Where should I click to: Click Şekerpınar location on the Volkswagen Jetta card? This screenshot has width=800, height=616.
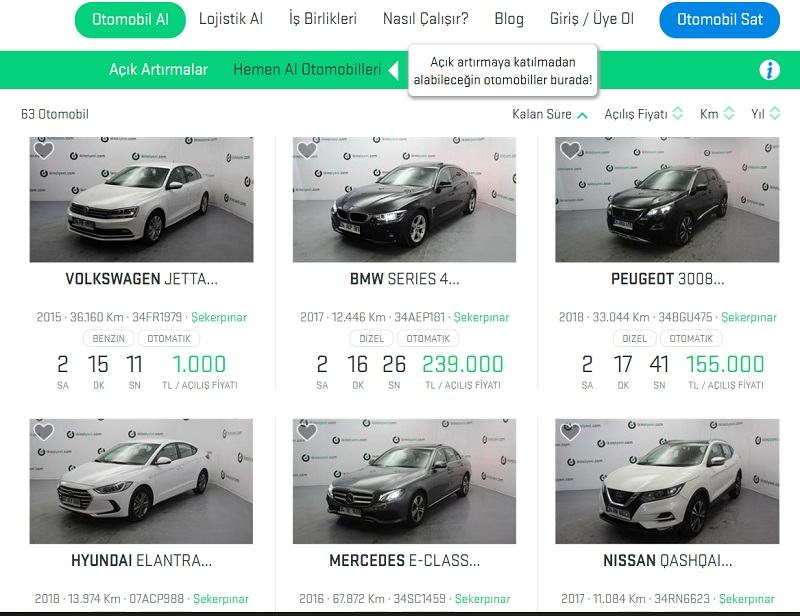pos(219,317)
